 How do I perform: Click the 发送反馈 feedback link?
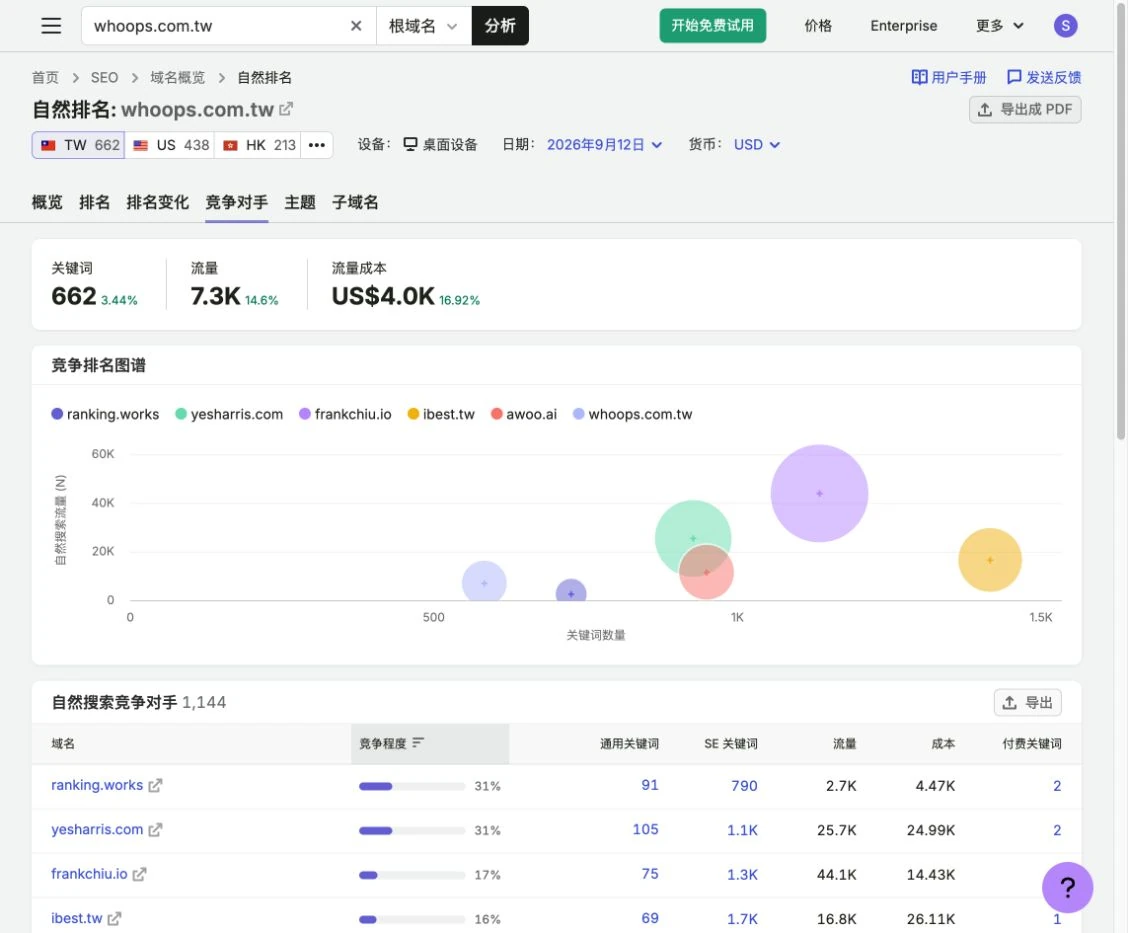tap(1044, 77)
